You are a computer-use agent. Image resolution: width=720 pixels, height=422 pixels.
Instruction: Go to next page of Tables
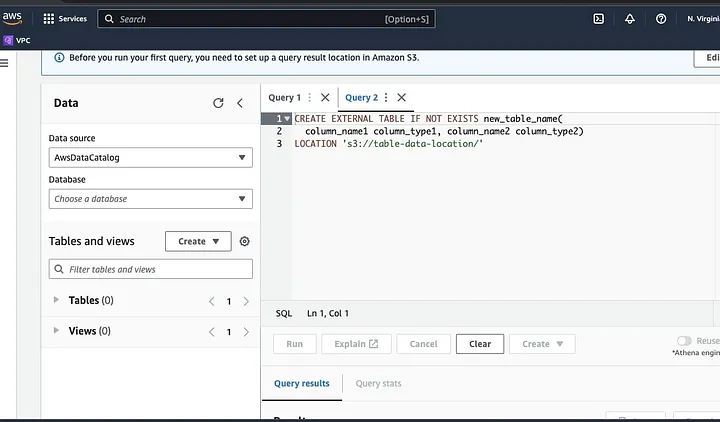246,301
